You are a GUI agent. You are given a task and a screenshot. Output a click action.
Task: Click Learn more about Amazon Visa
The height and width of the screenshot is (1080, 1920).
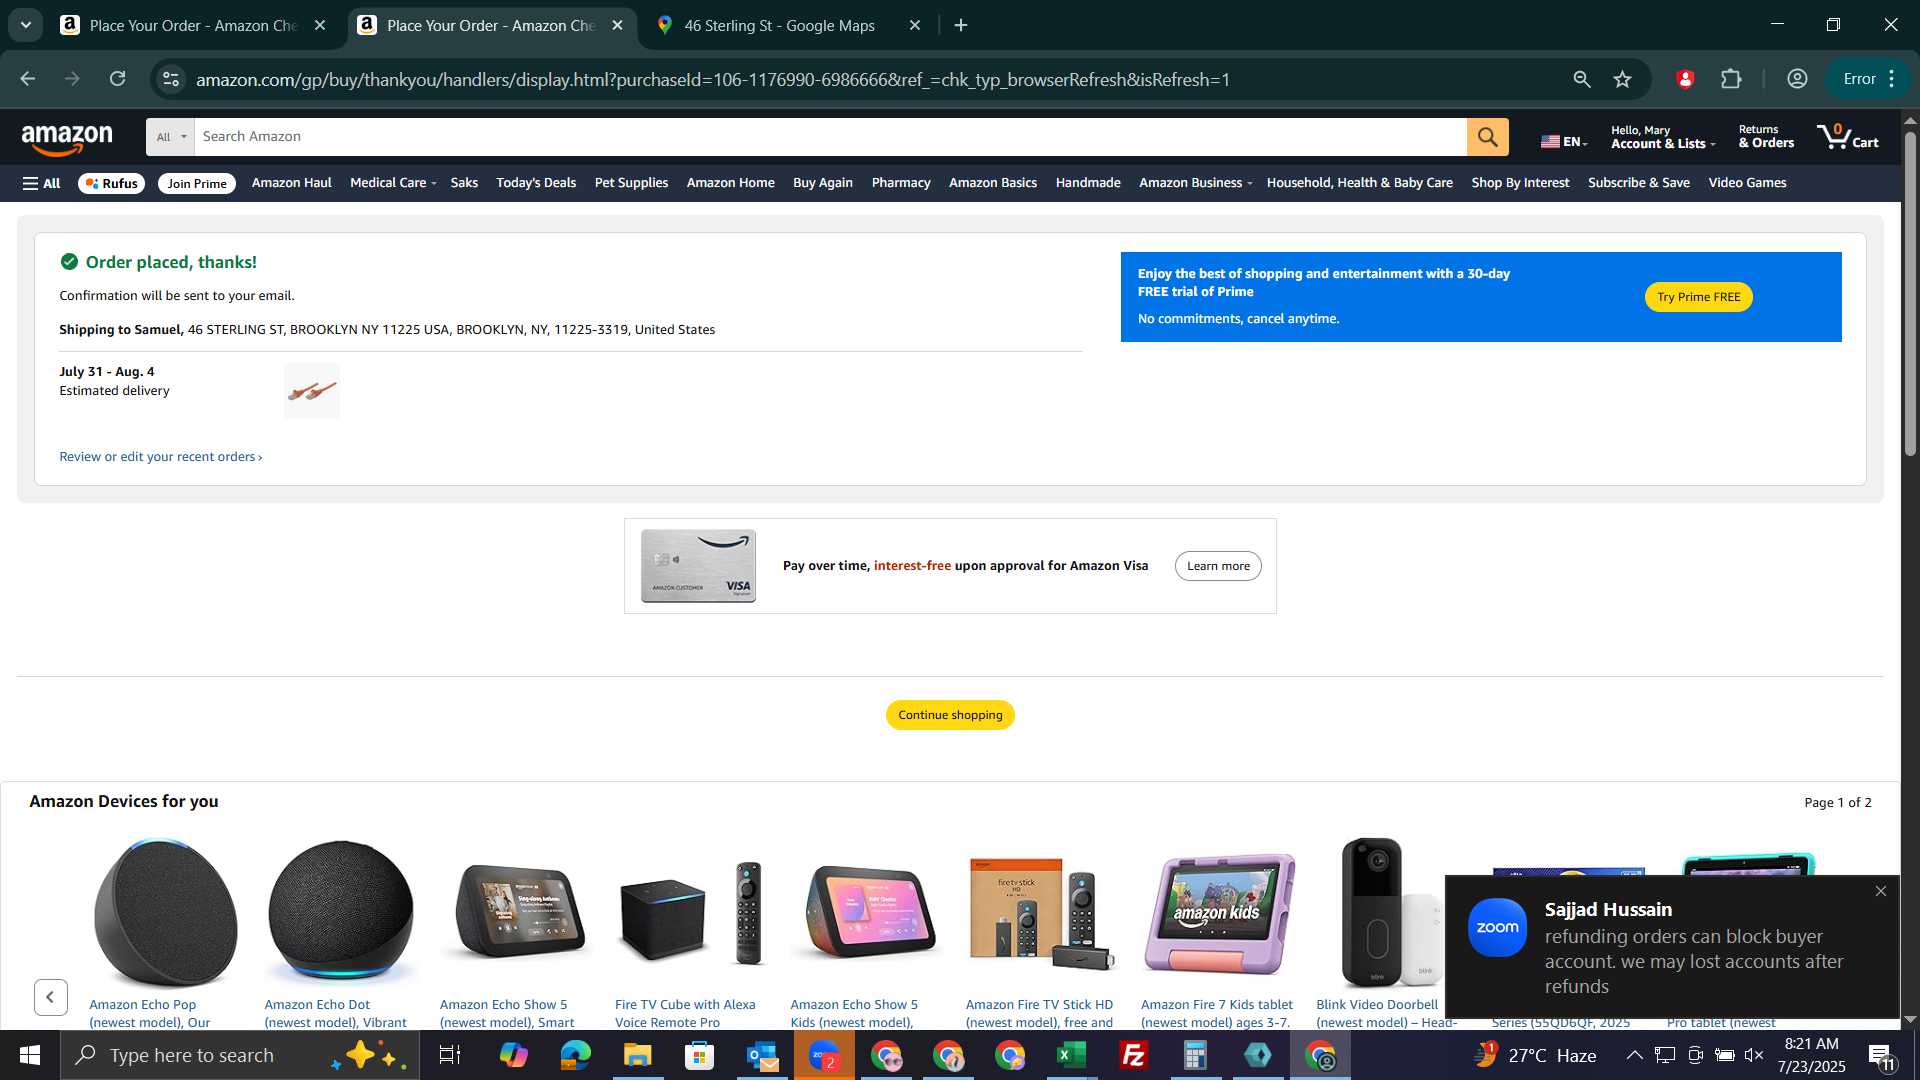pos(1218,566)
